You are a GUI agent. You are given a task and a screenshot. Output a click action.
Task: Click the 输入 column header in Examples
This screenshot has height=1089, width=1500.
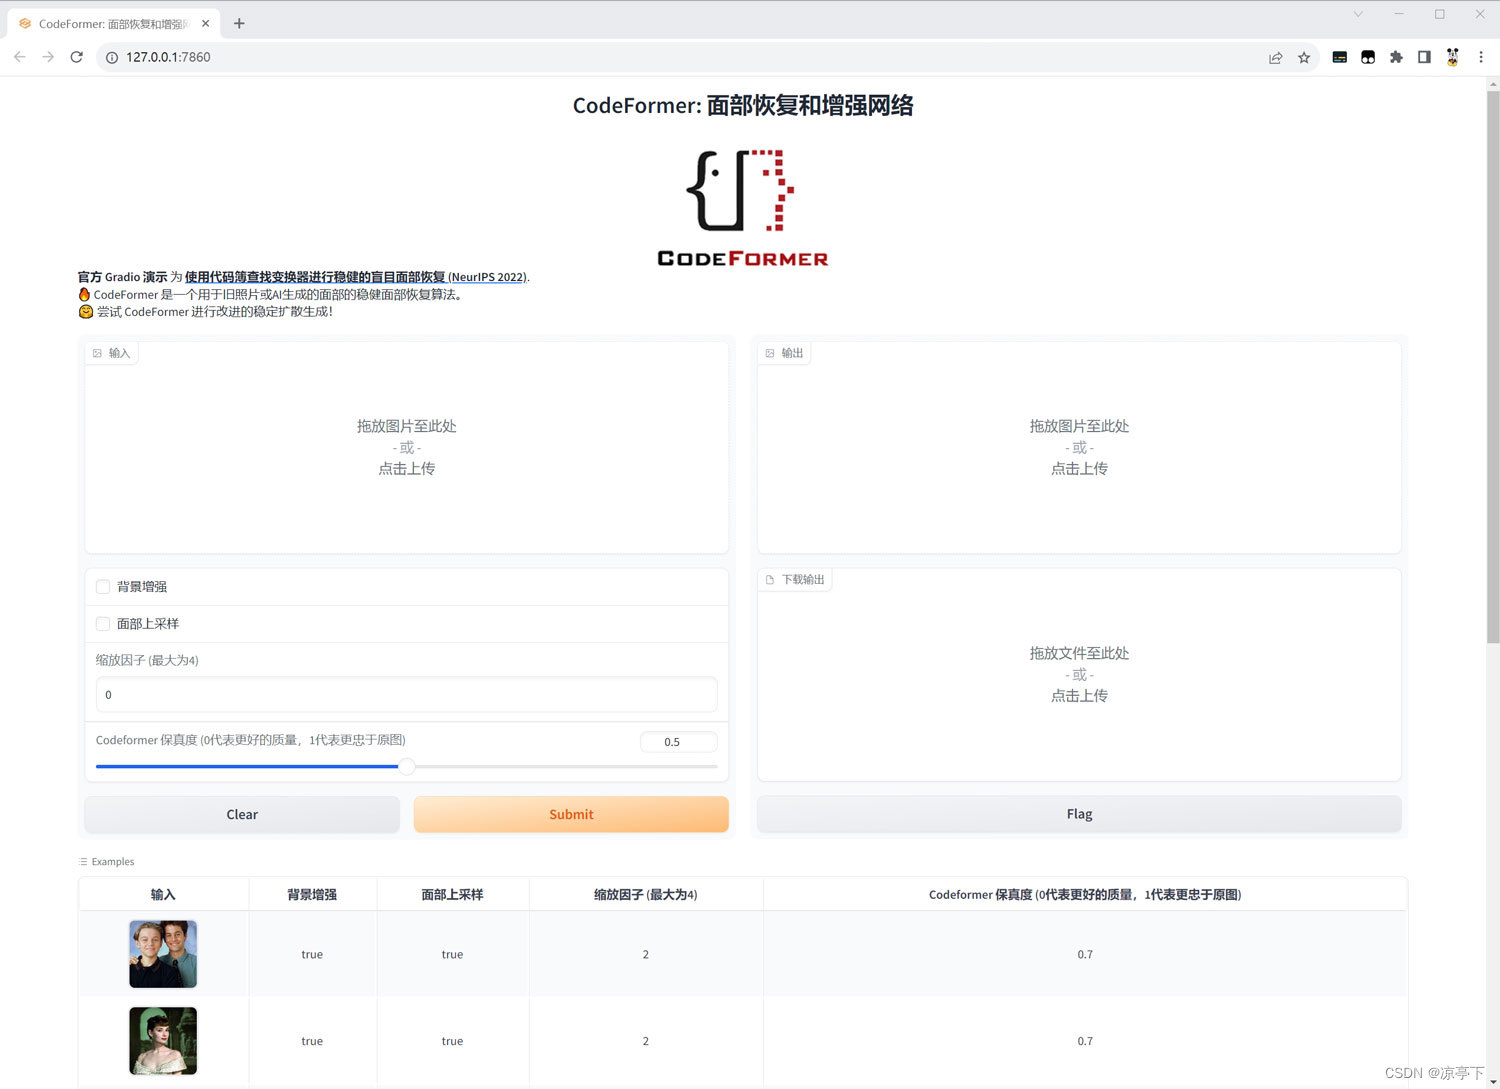pos(163,895)
